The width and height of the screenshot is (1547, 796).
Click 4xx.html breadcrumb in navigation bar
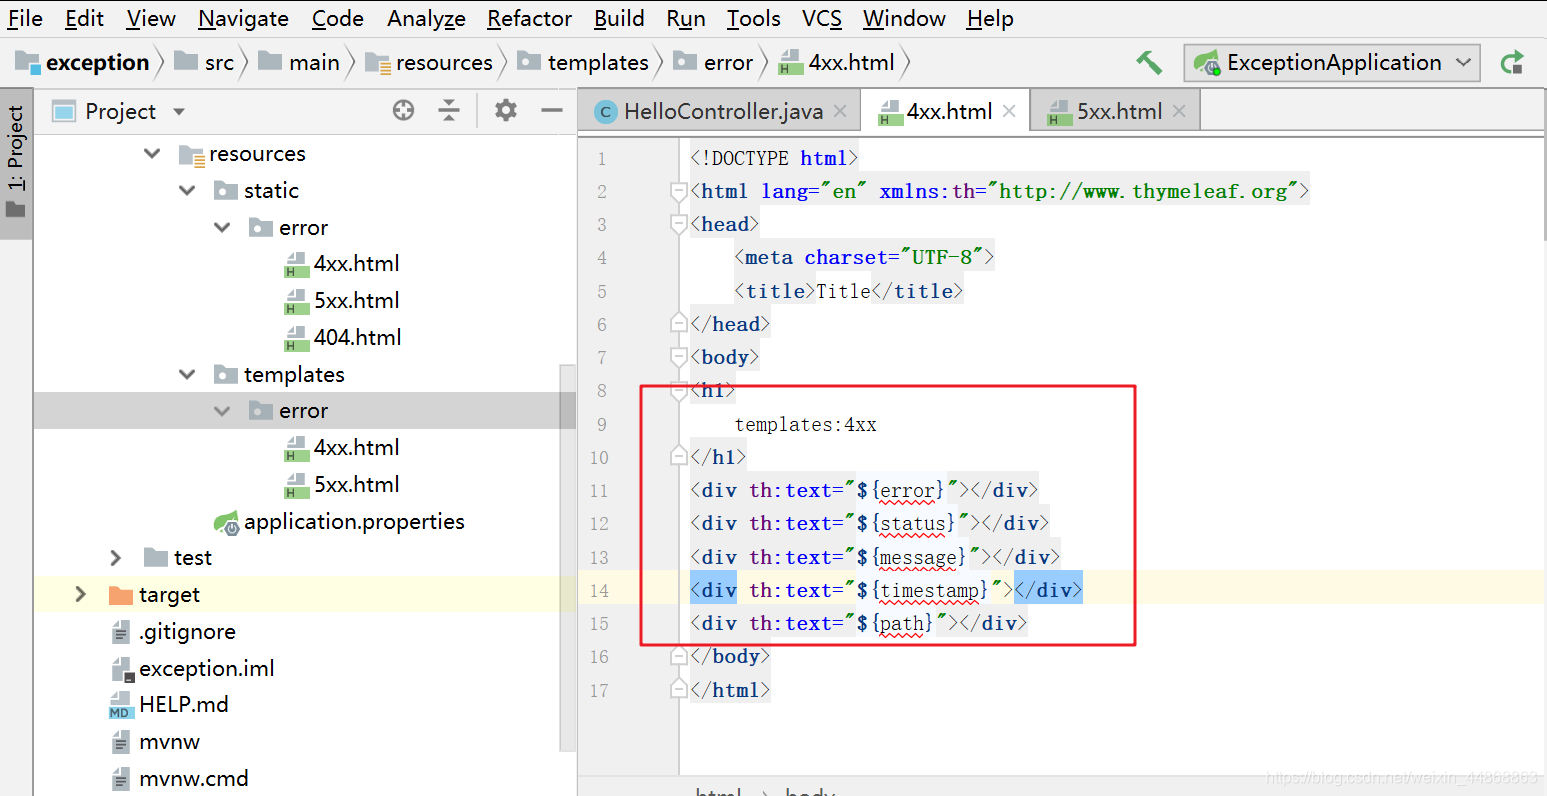click(837, 62)
